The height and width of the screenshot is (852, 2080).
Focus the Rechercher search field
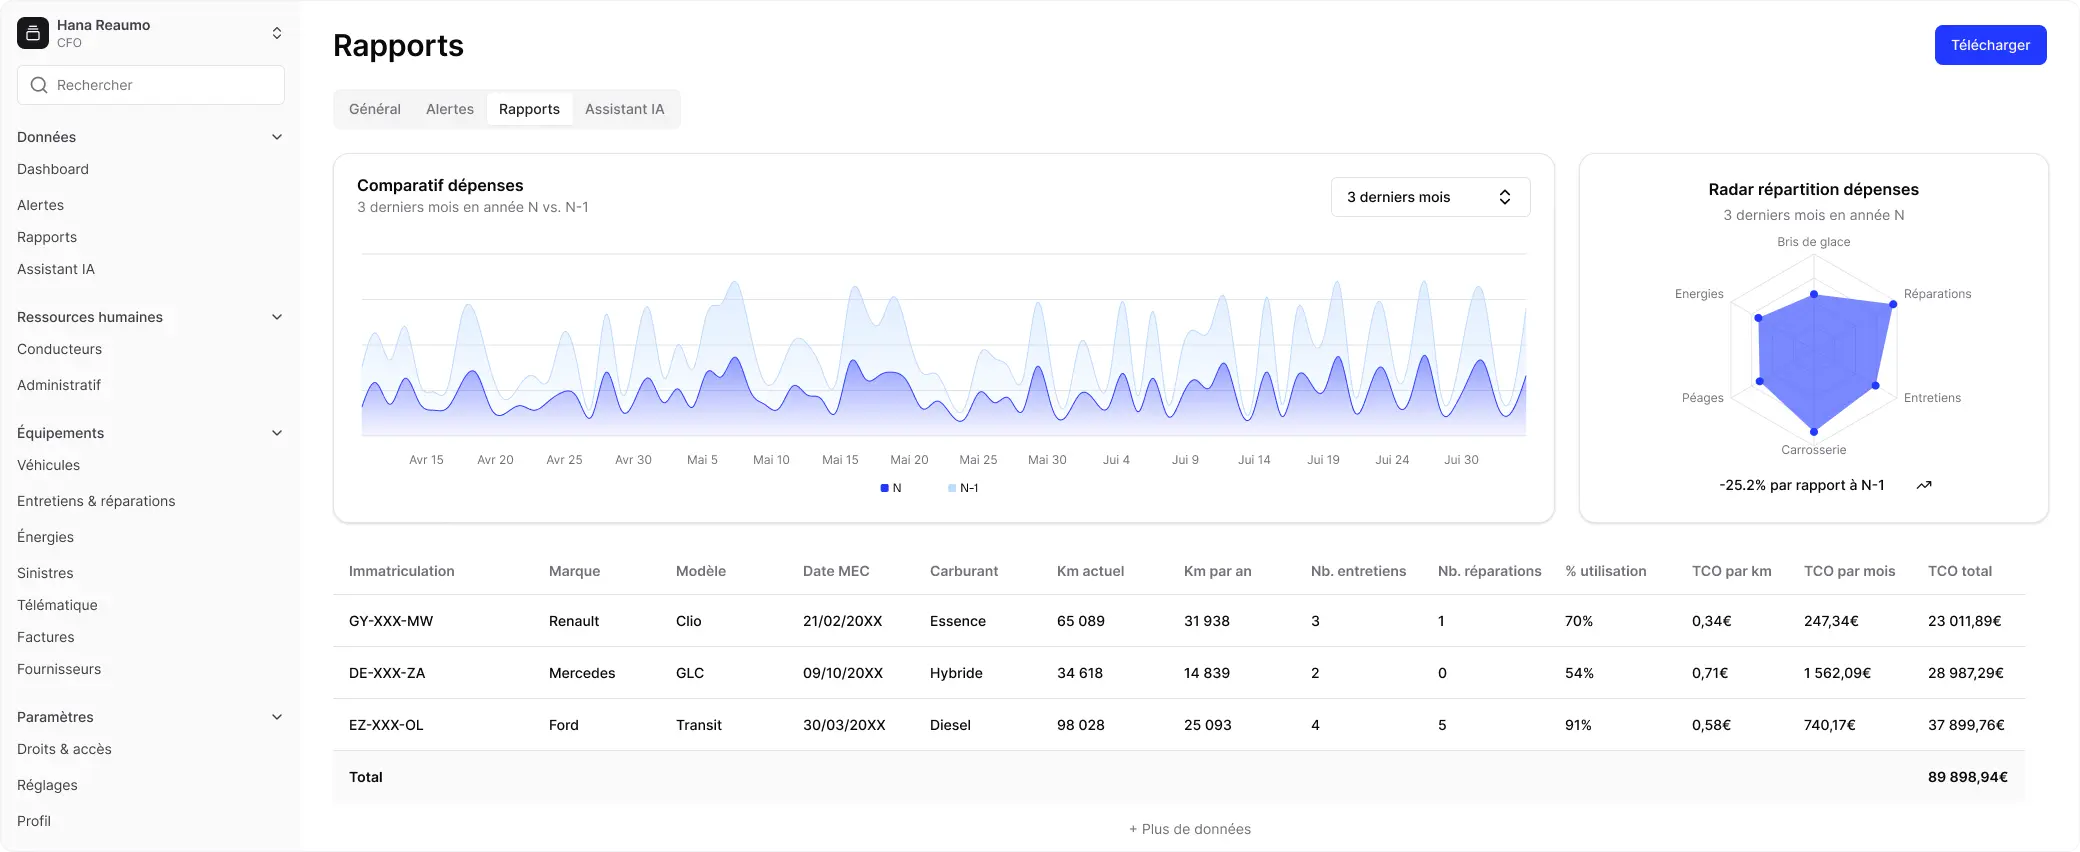point(151,85)
